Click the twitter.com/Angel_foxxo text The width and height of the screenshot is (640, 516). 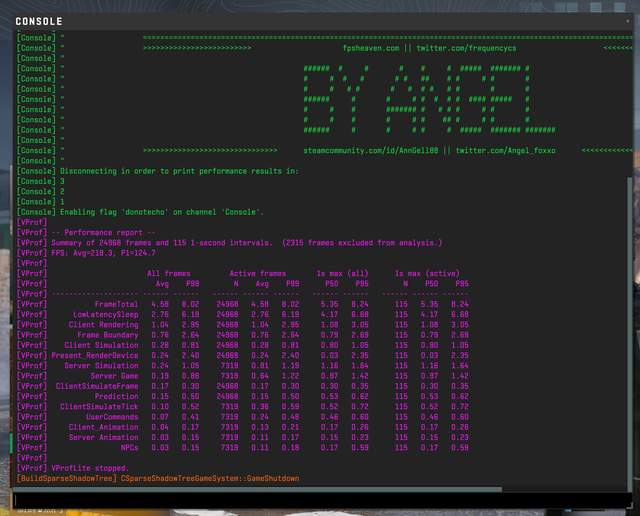(505, 151)
